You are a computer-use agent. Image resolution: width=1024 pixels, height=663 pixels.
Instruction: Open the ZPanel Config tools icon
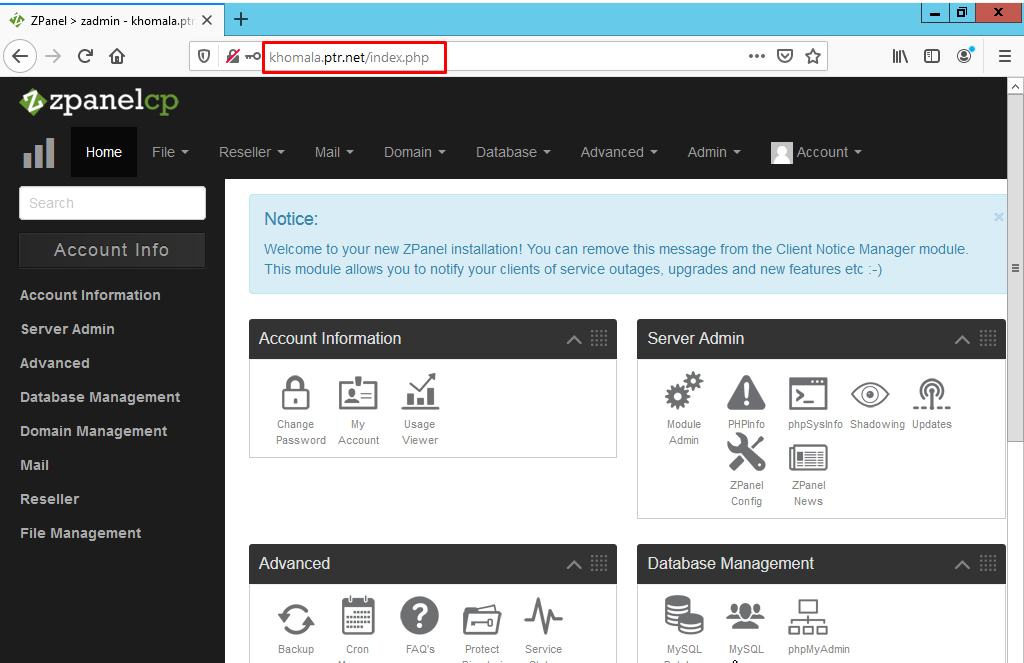click(746, 453)
